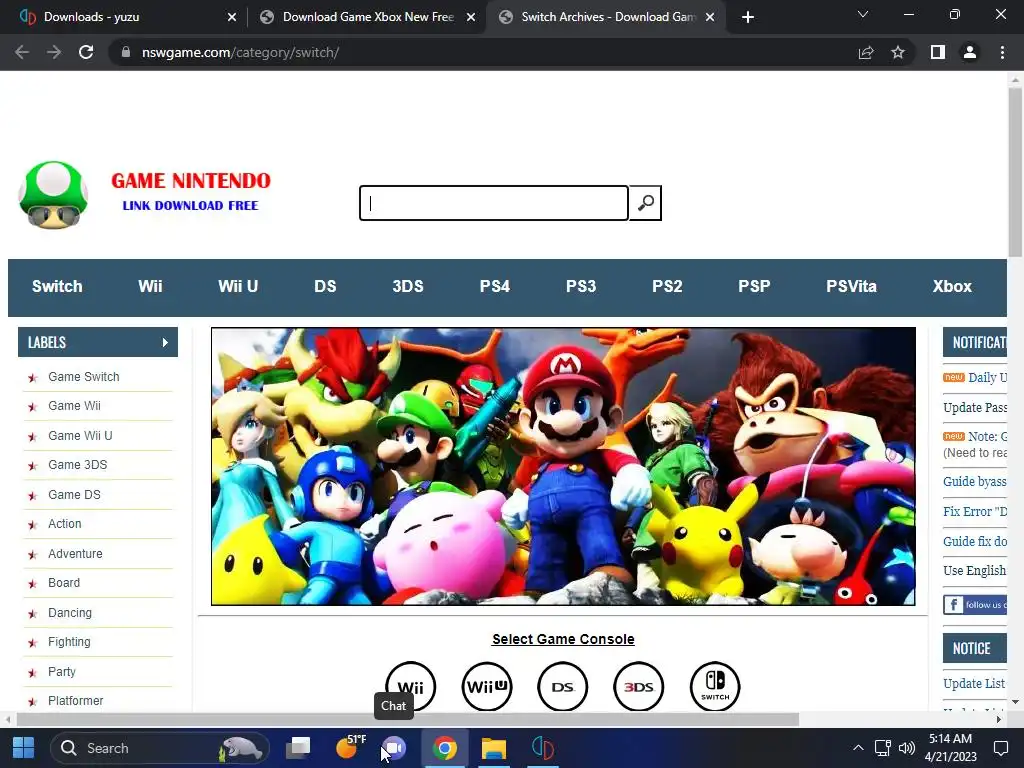1024x768 pixels.
Task: Open the 3DS console circle icon
Action: pyautogui.click(x=639, y=686)
